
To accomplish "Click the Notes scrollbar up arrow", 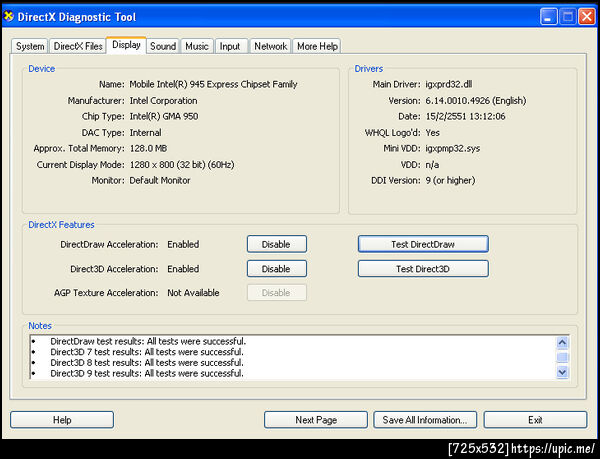I will (x=562, y=342).
